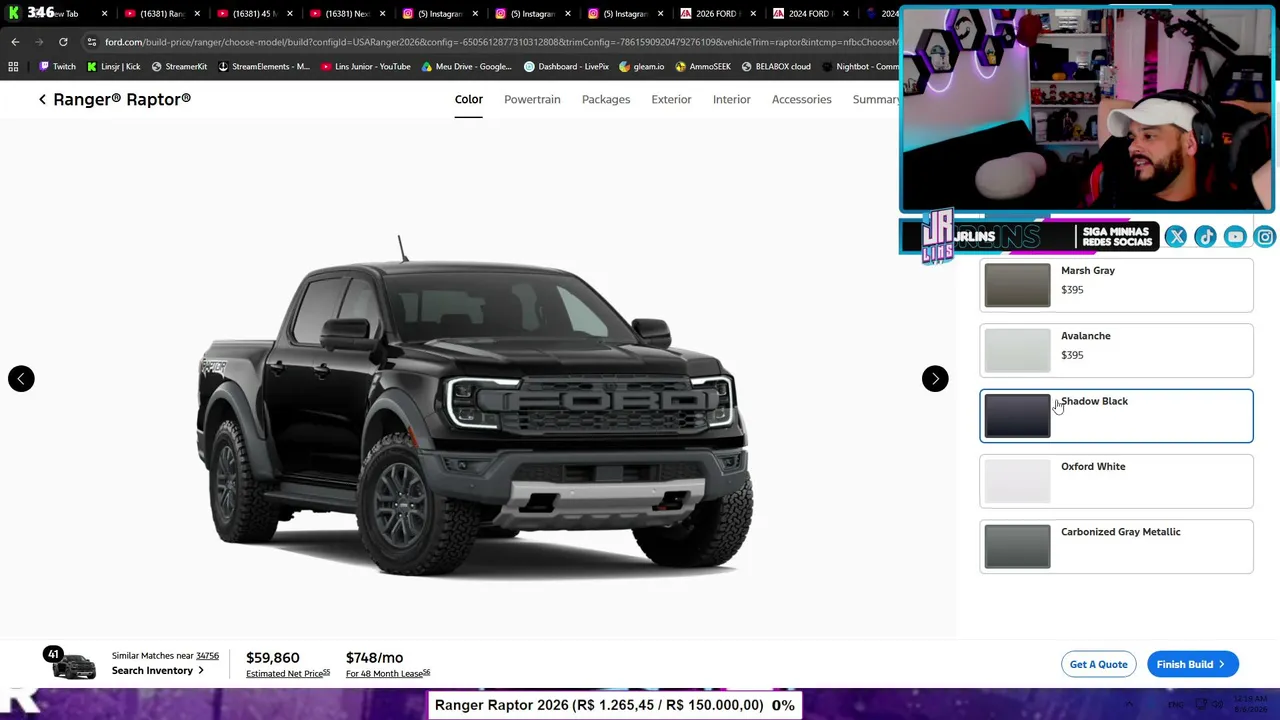Open the Powertrain step tab
Screen dimensions: 1280x720
532,99
